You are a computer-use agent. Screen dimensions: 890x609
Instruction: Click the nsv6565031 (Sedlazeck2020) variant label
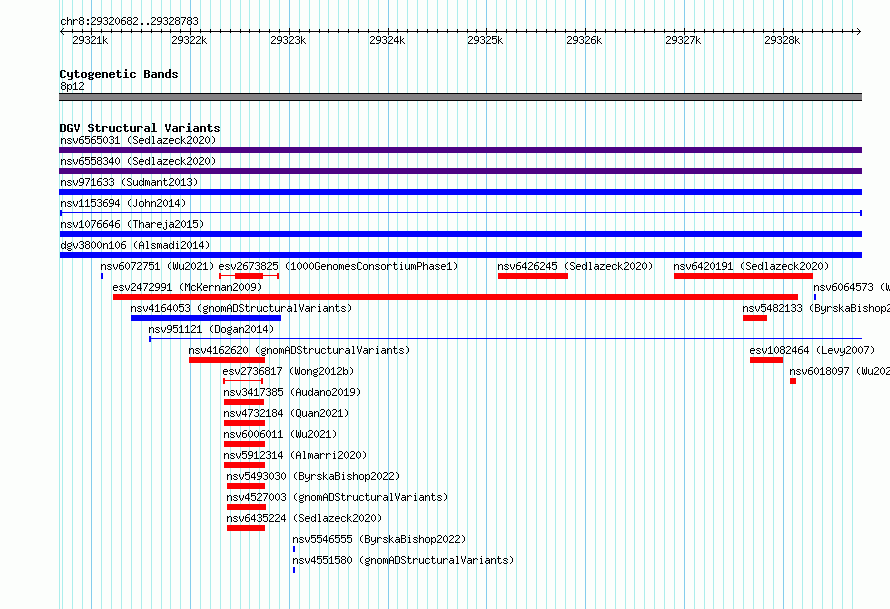pos(138,140)
